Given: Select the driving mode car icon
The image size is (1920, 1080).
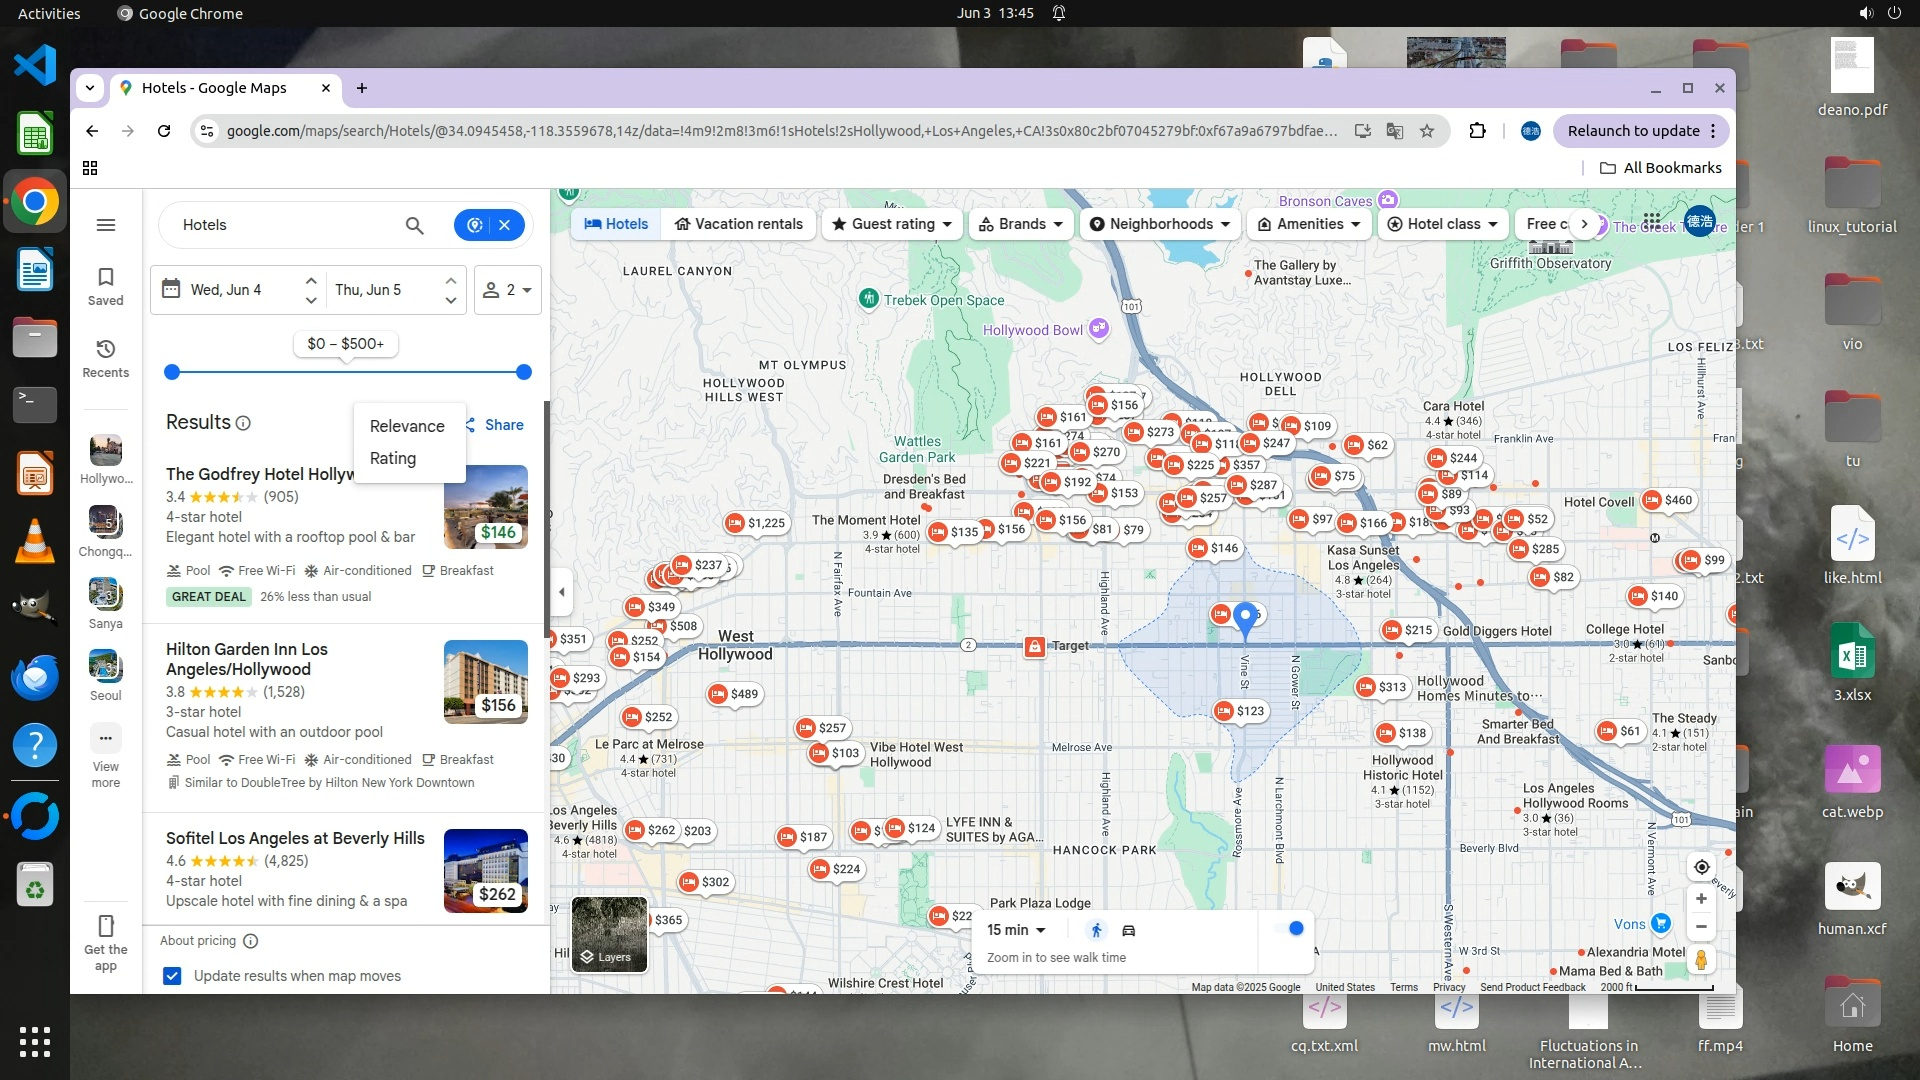Looking at the screenshot, I should 1129,930.
